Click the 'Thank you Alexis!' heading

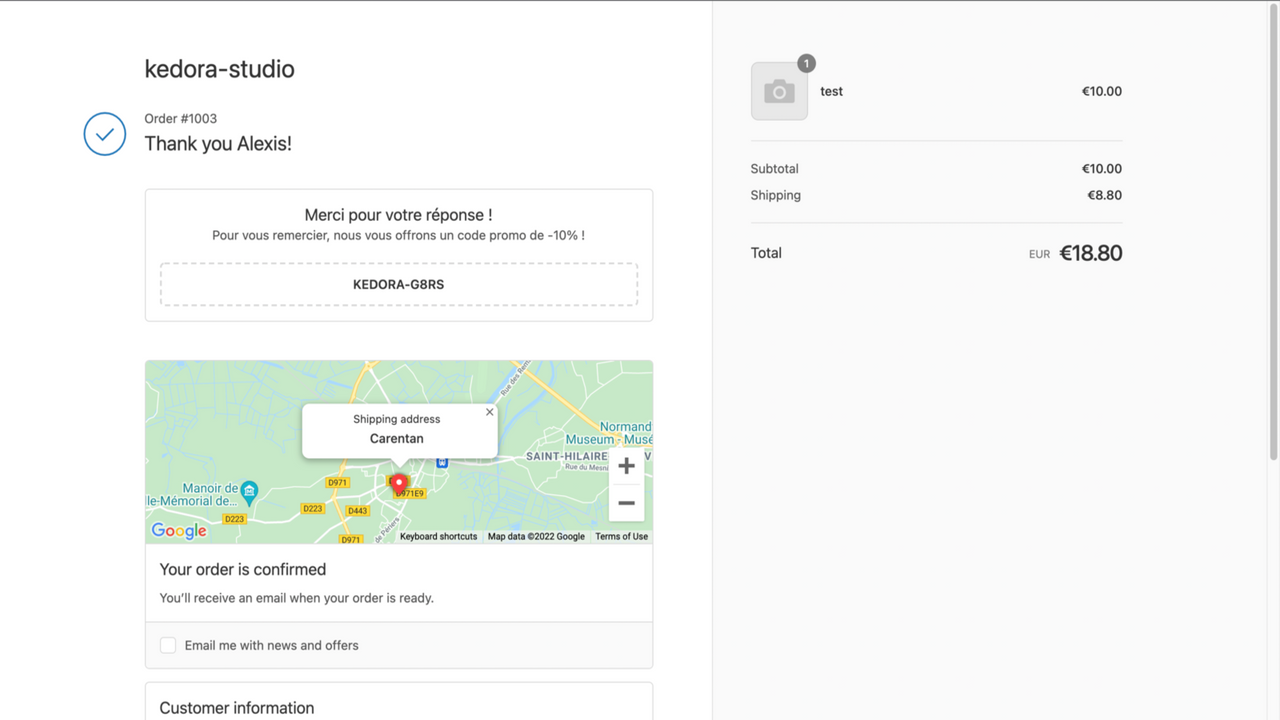tap(218, 143)
